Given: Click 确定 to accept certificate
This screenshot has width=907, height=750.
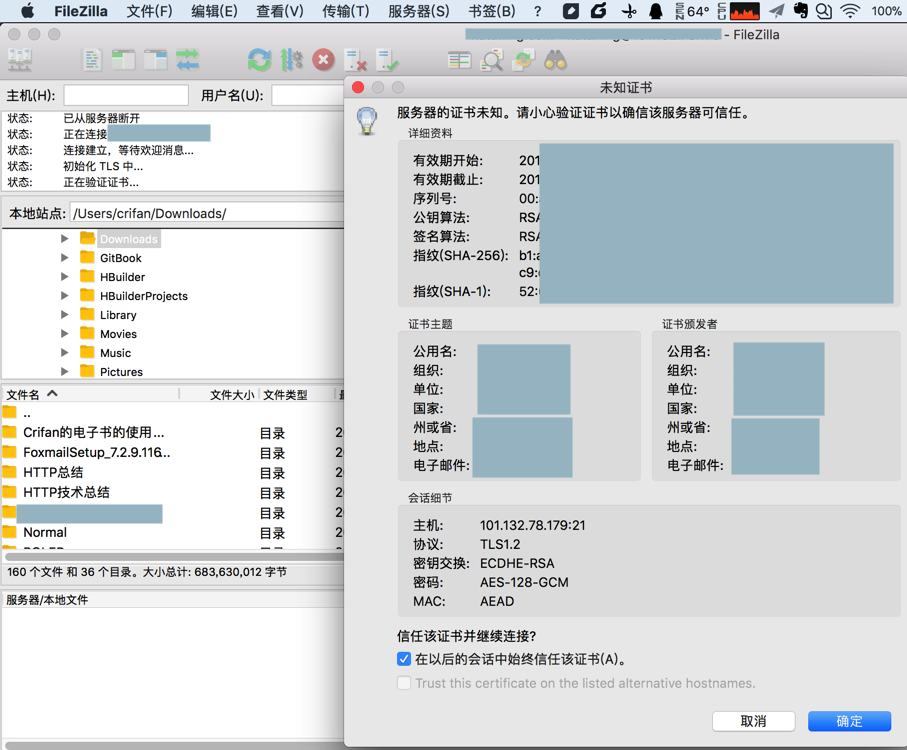Looking at the screenshot, I should click(849, 721).
